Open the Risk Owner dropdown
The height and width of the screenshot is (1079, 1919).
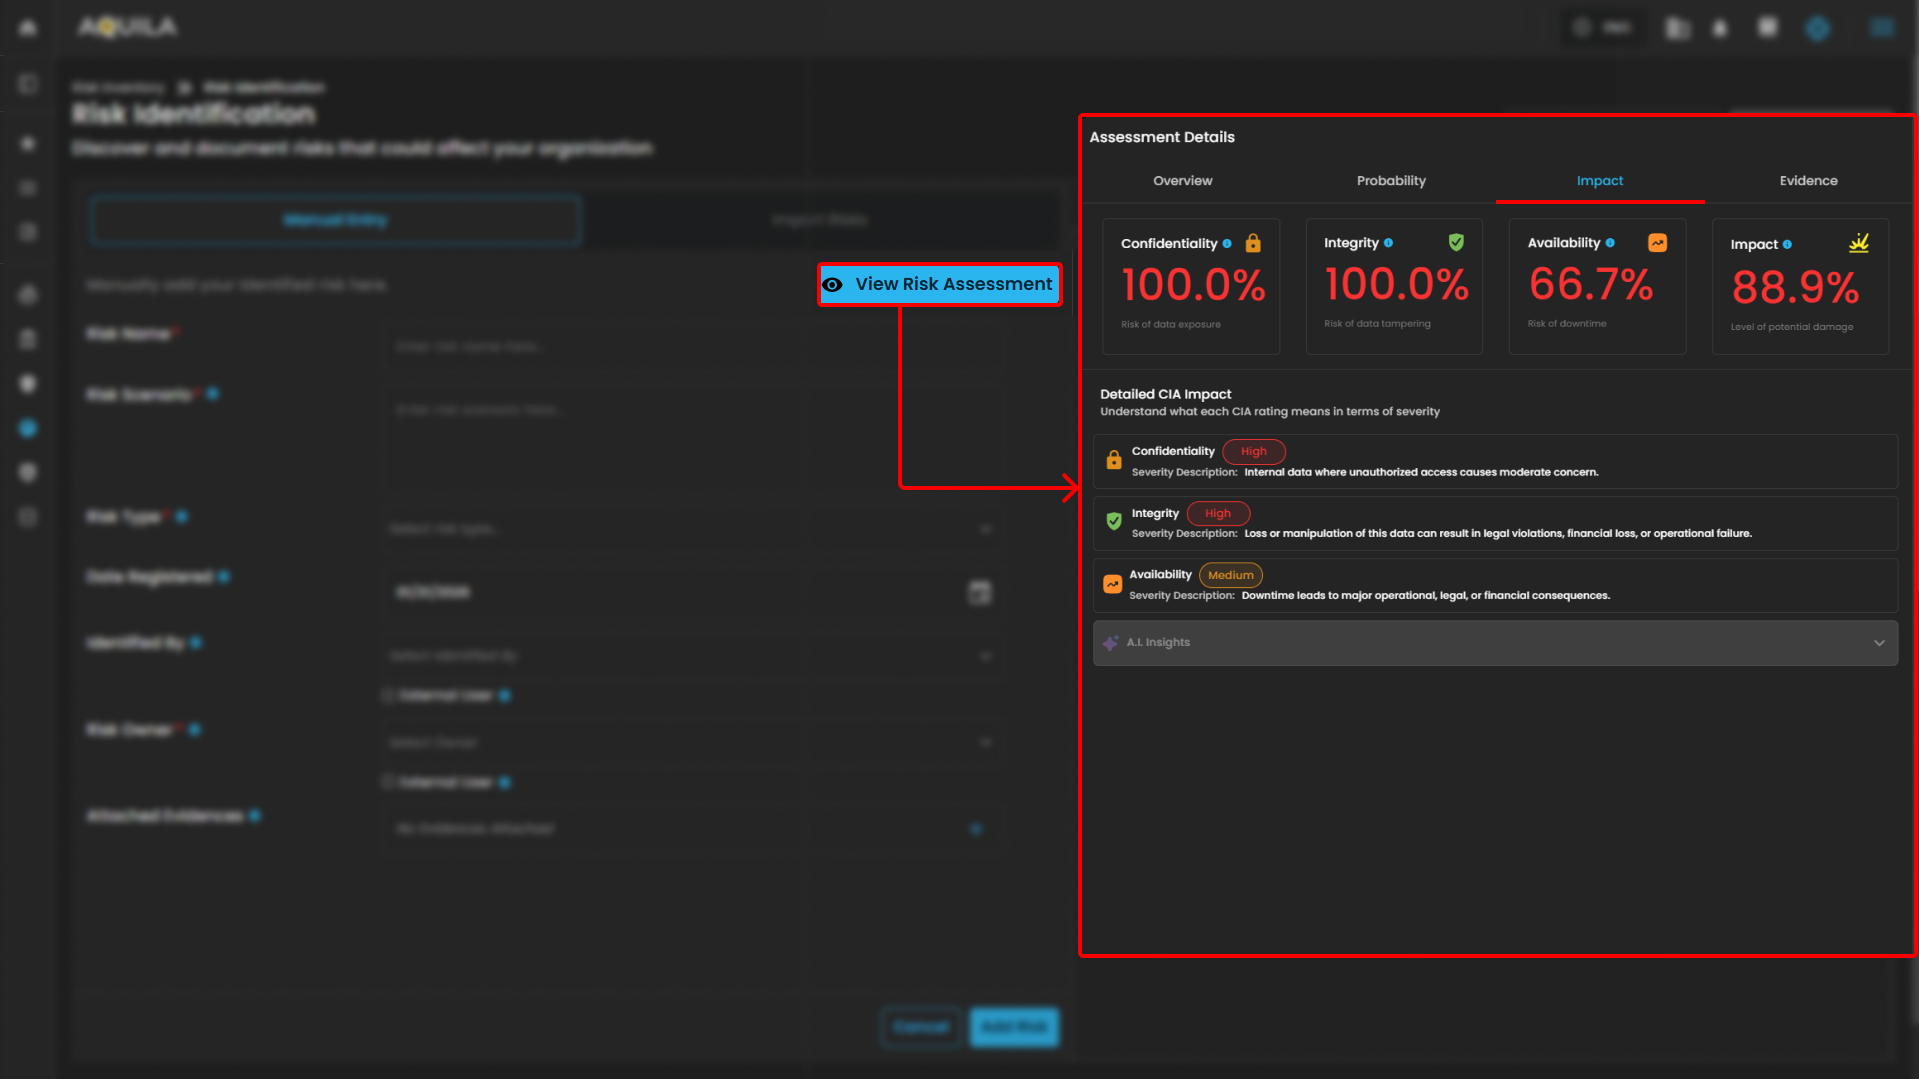coord(690,743)
